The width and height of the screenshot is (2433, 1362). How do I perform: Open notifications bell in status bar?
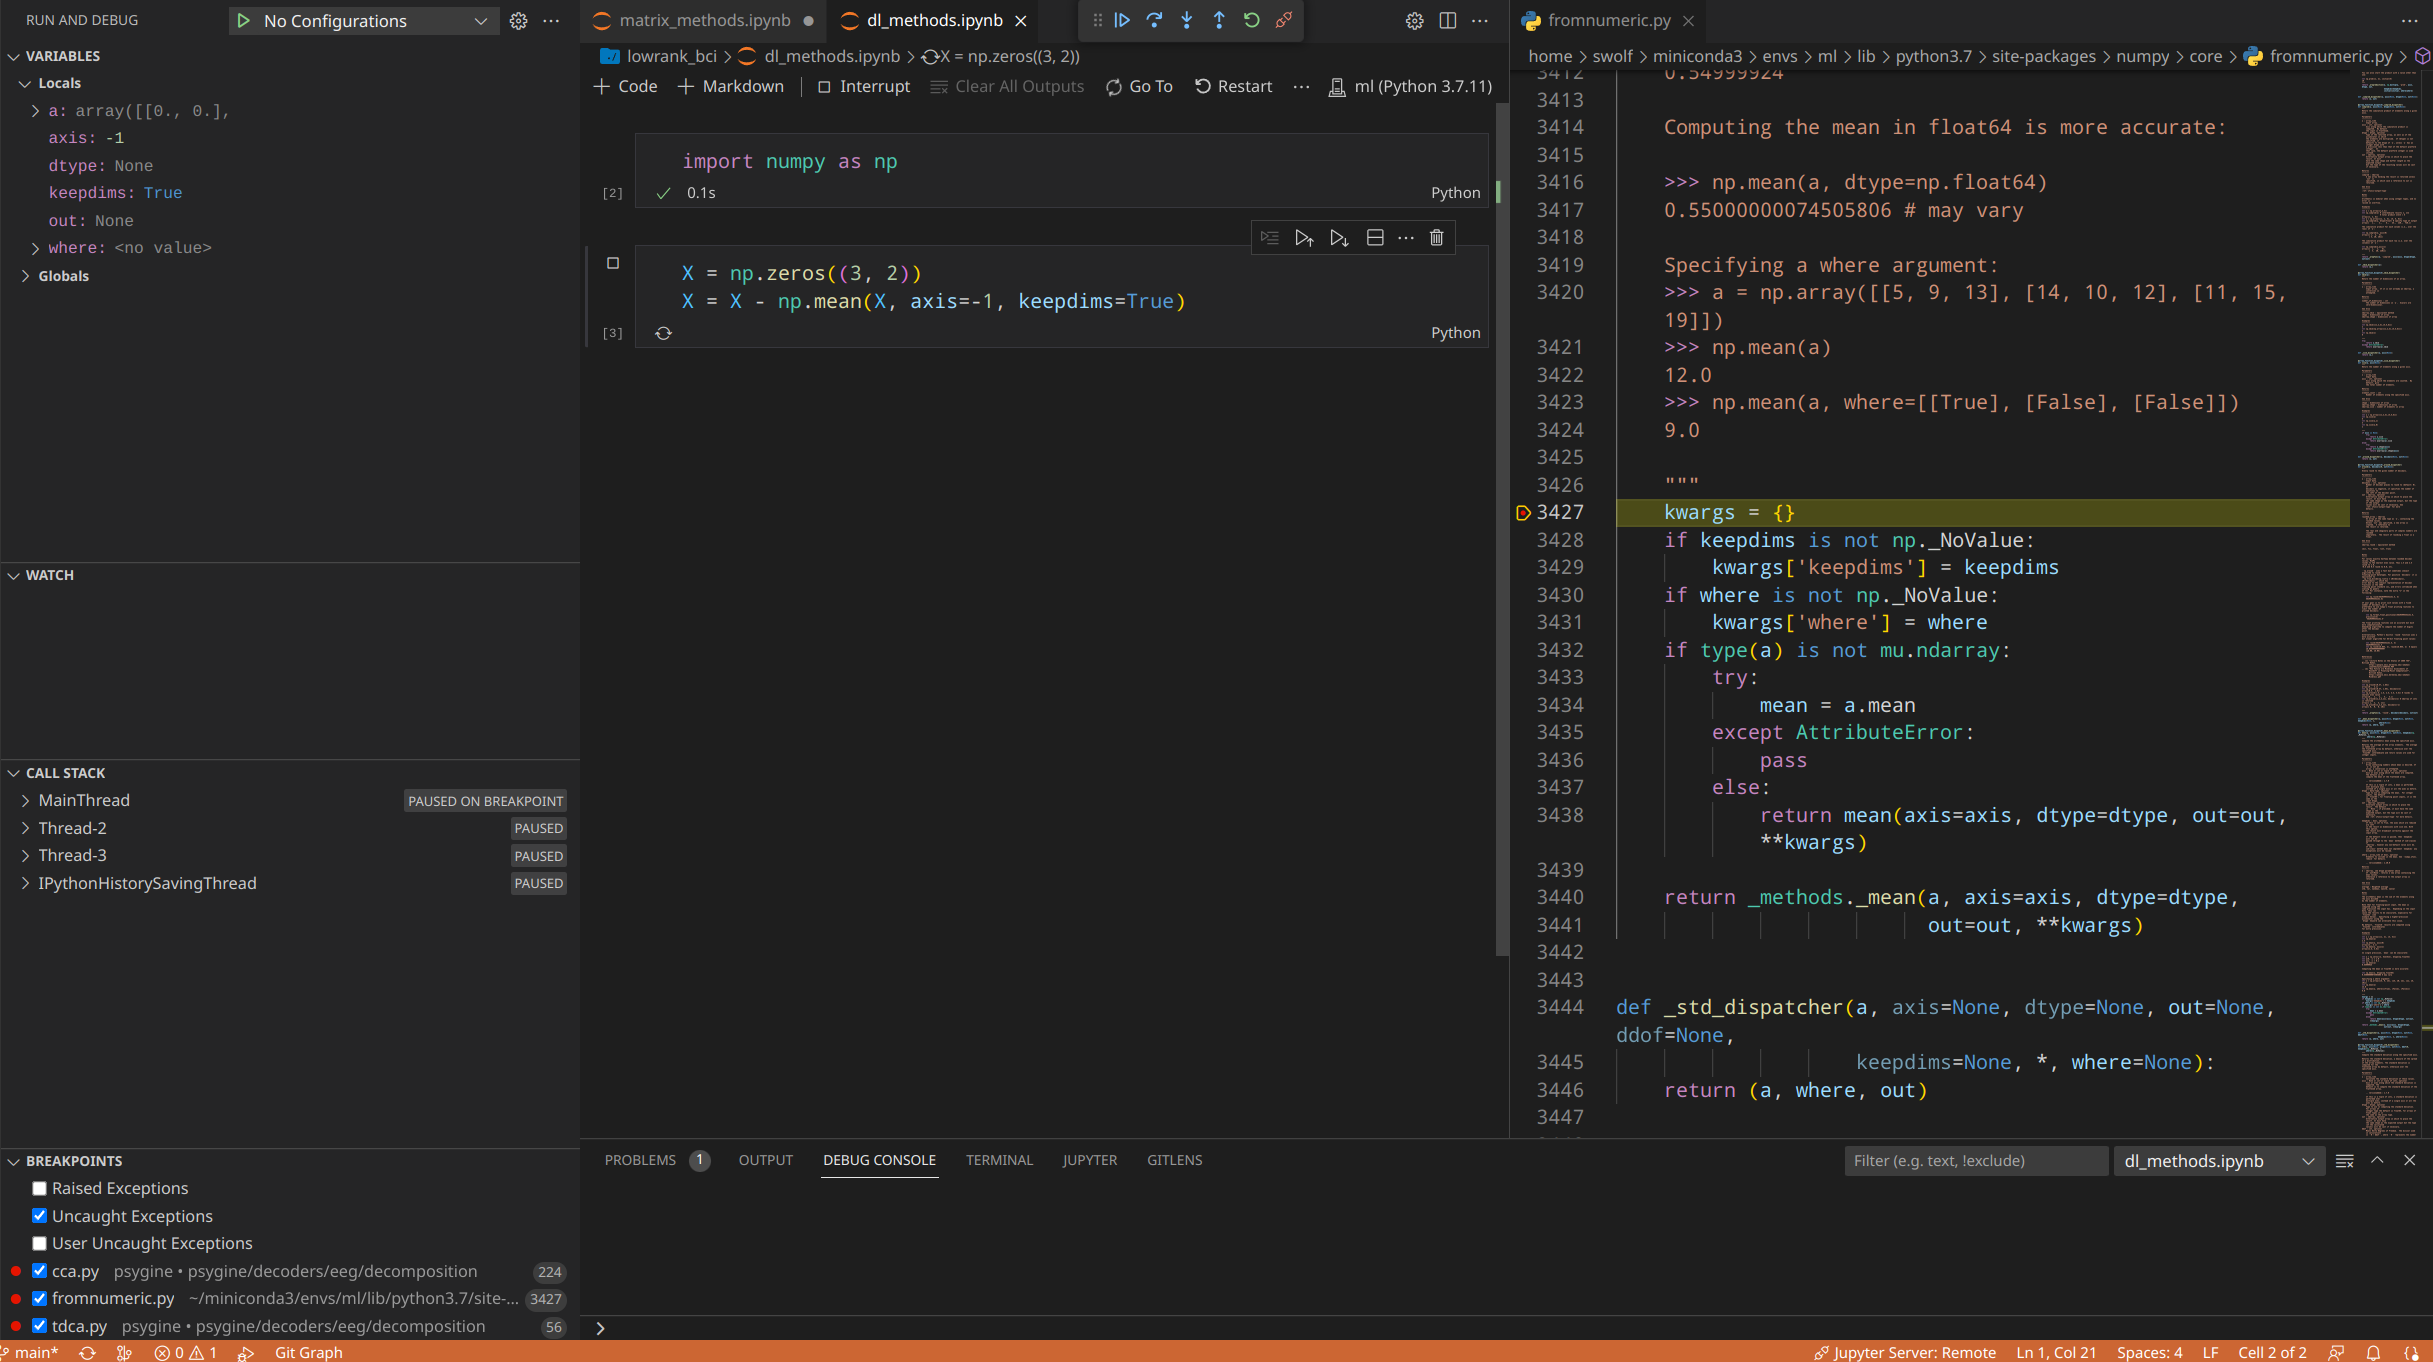point(2373,1352)
